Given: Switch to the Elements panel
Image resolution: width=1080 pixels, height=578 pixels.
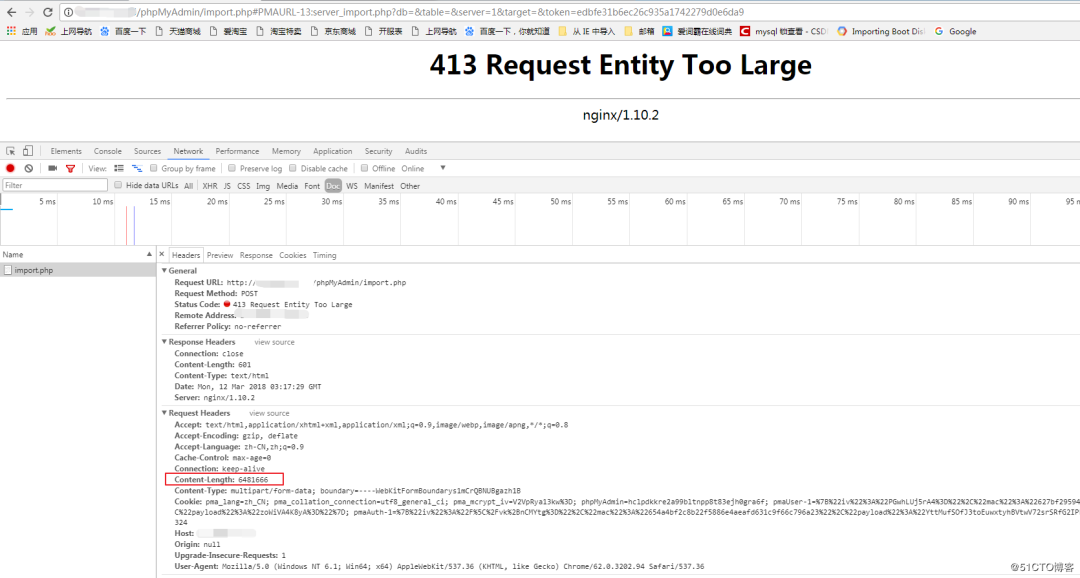Looking at the screenshot, I should [x=66, y=151].
